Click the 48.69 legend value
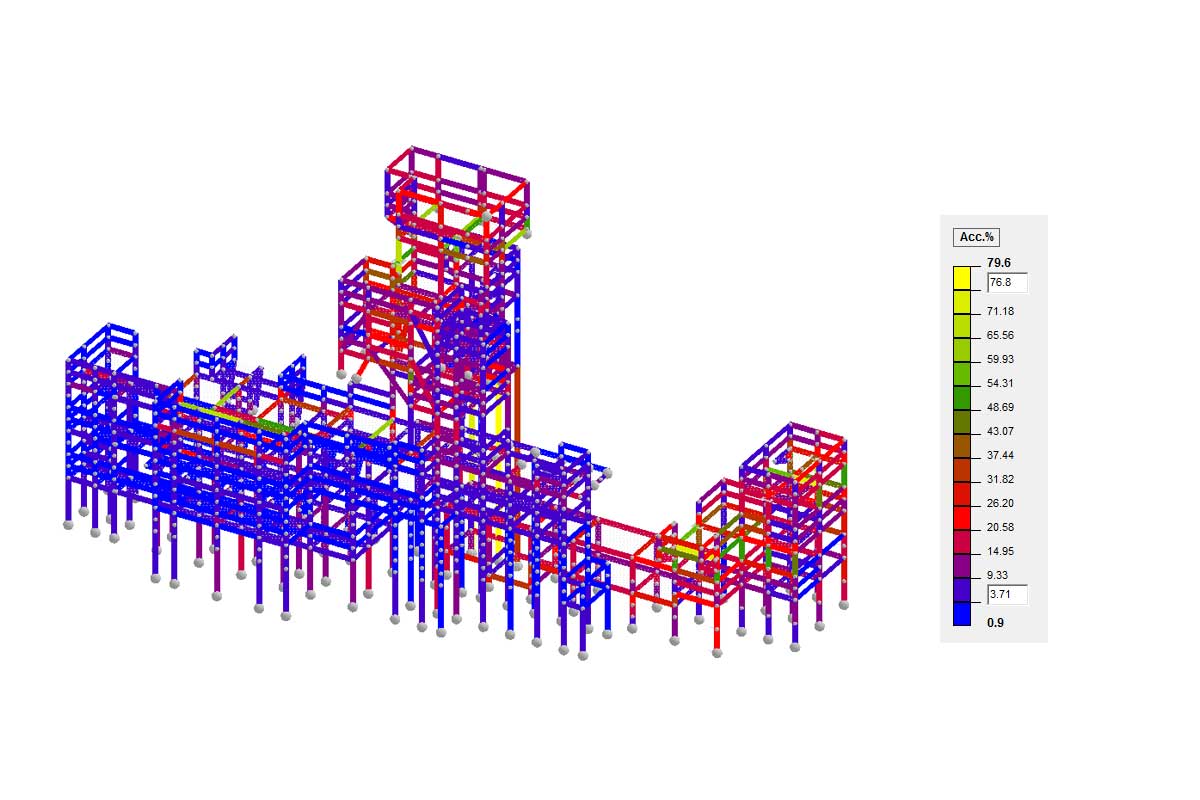Screen dimensions: 1200x800 tap(1000, 407)
